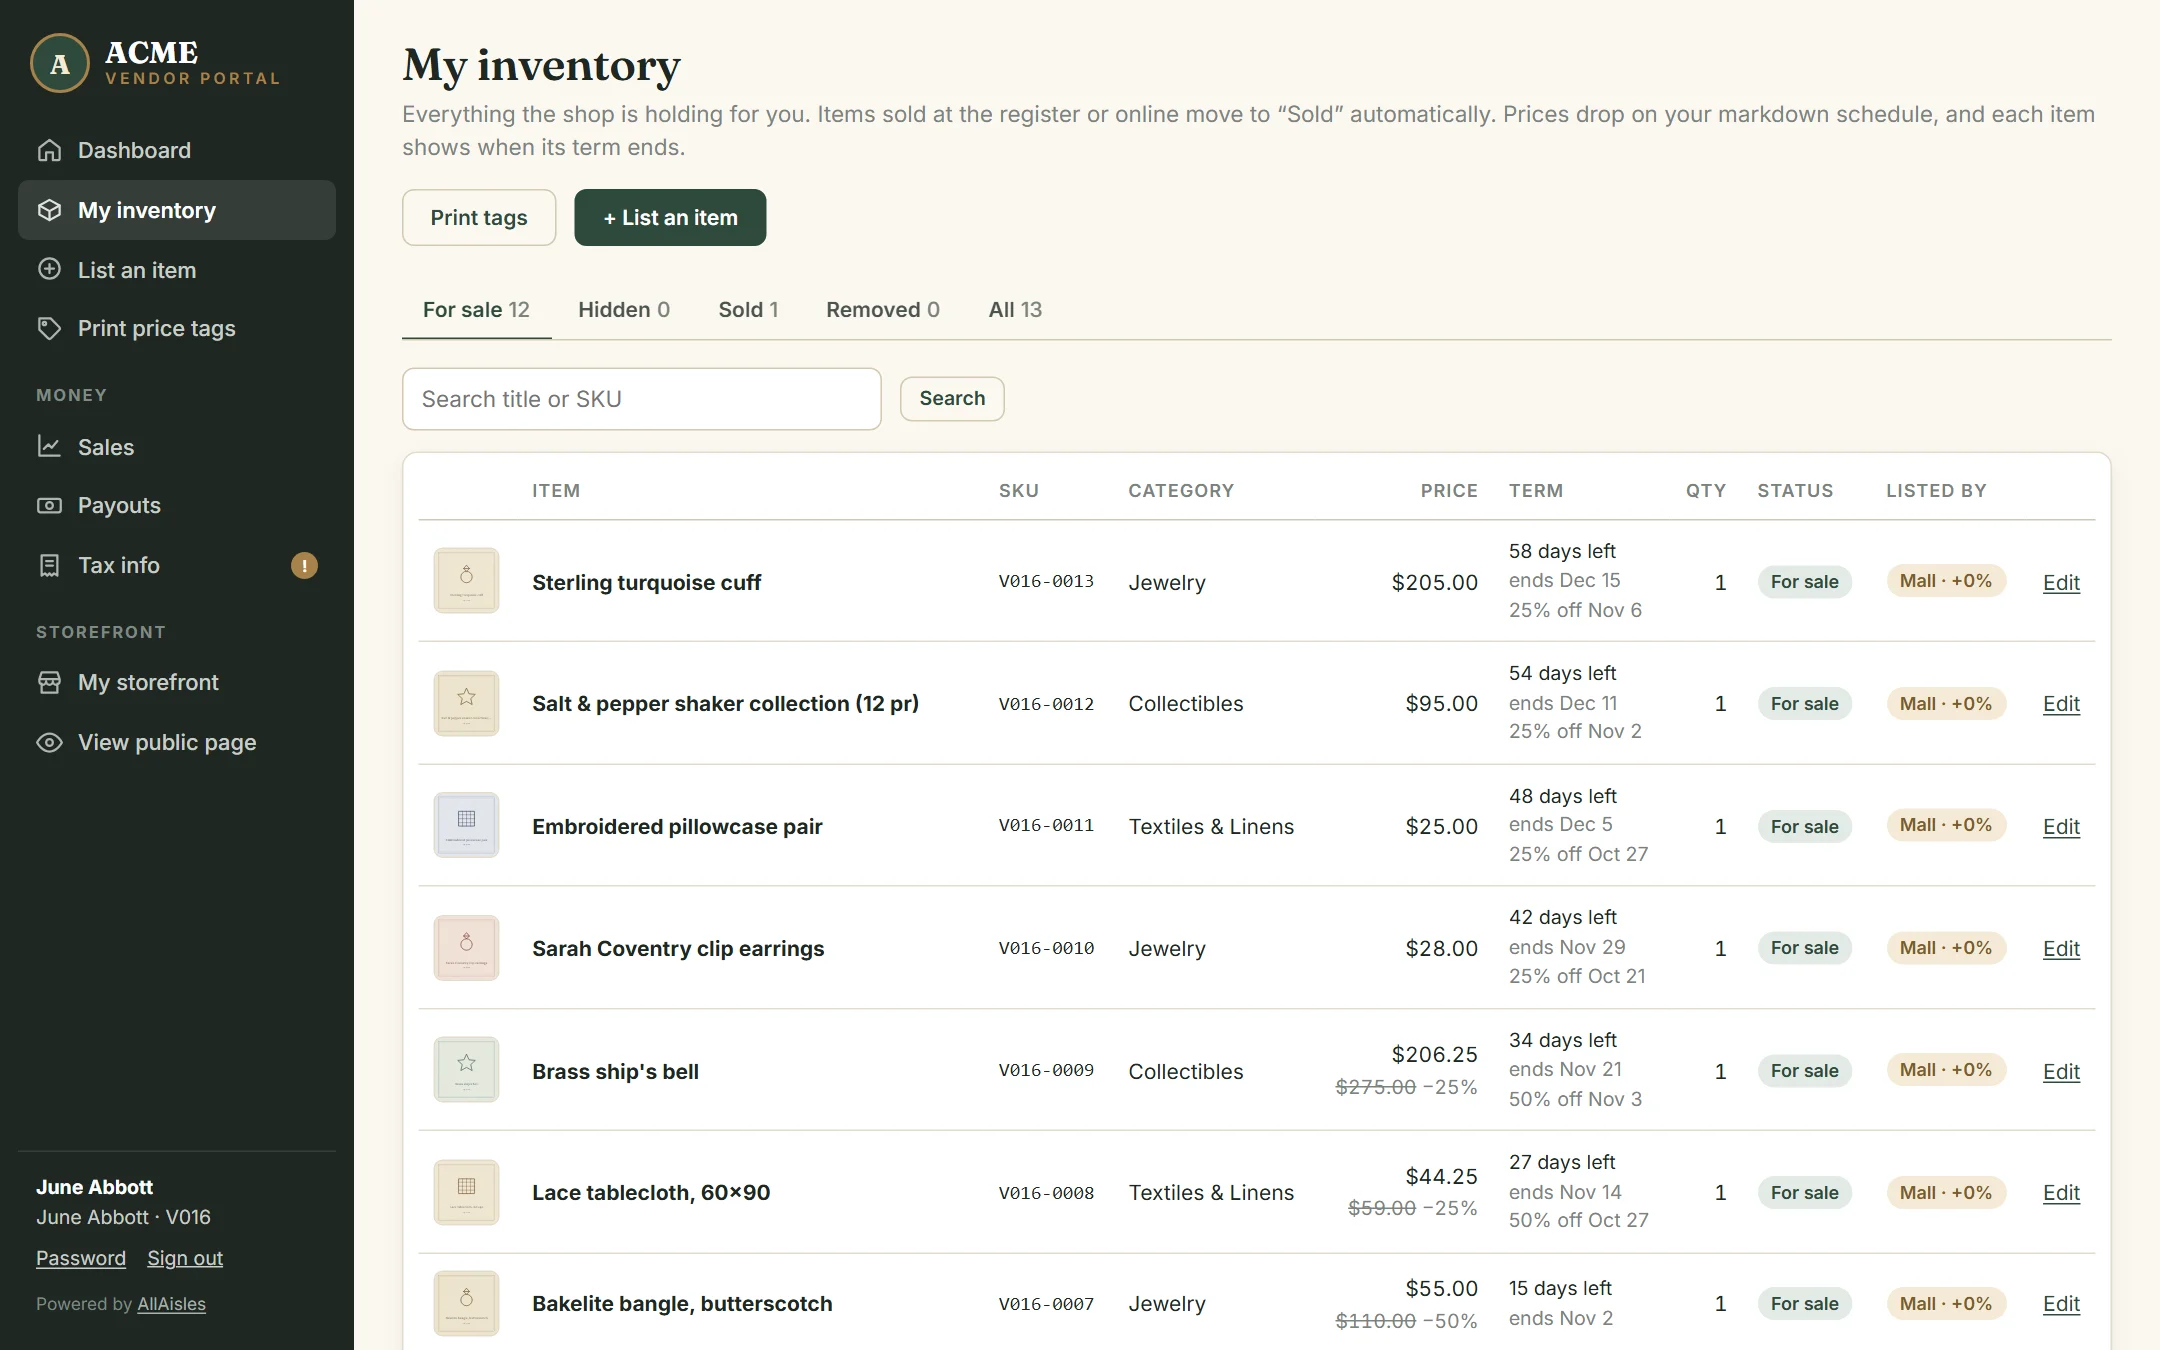
Task: Switch to the Removed tab
Action: [x=883, y=310]
